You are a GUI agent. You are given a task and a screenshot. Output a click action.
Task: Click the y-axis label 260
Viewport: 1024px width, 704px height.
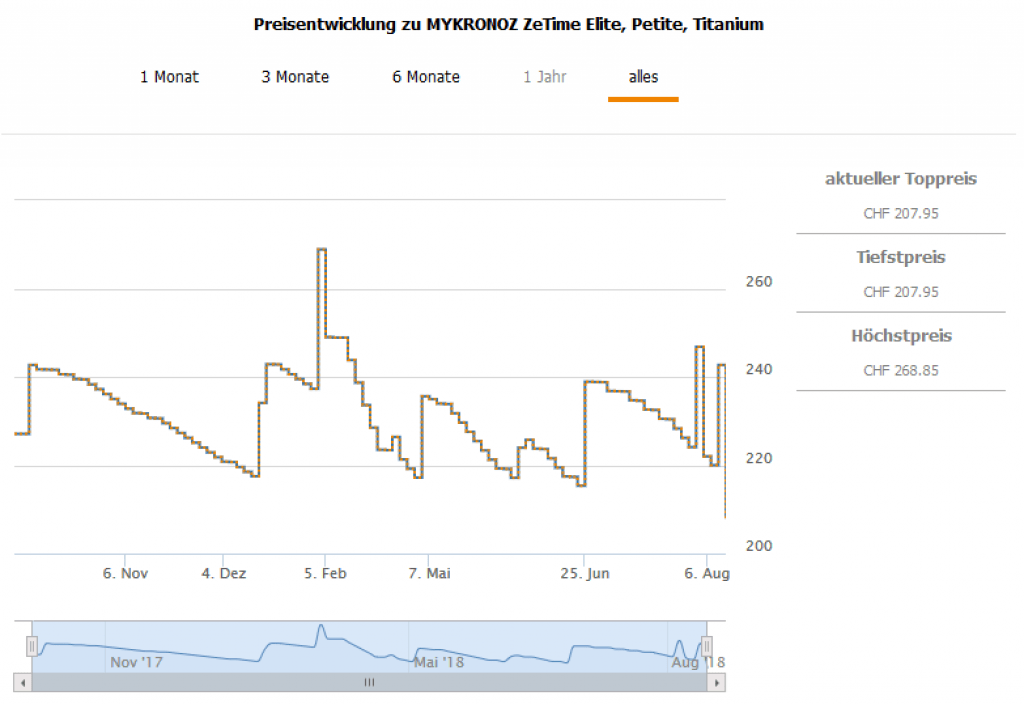[x=759, y=281]
